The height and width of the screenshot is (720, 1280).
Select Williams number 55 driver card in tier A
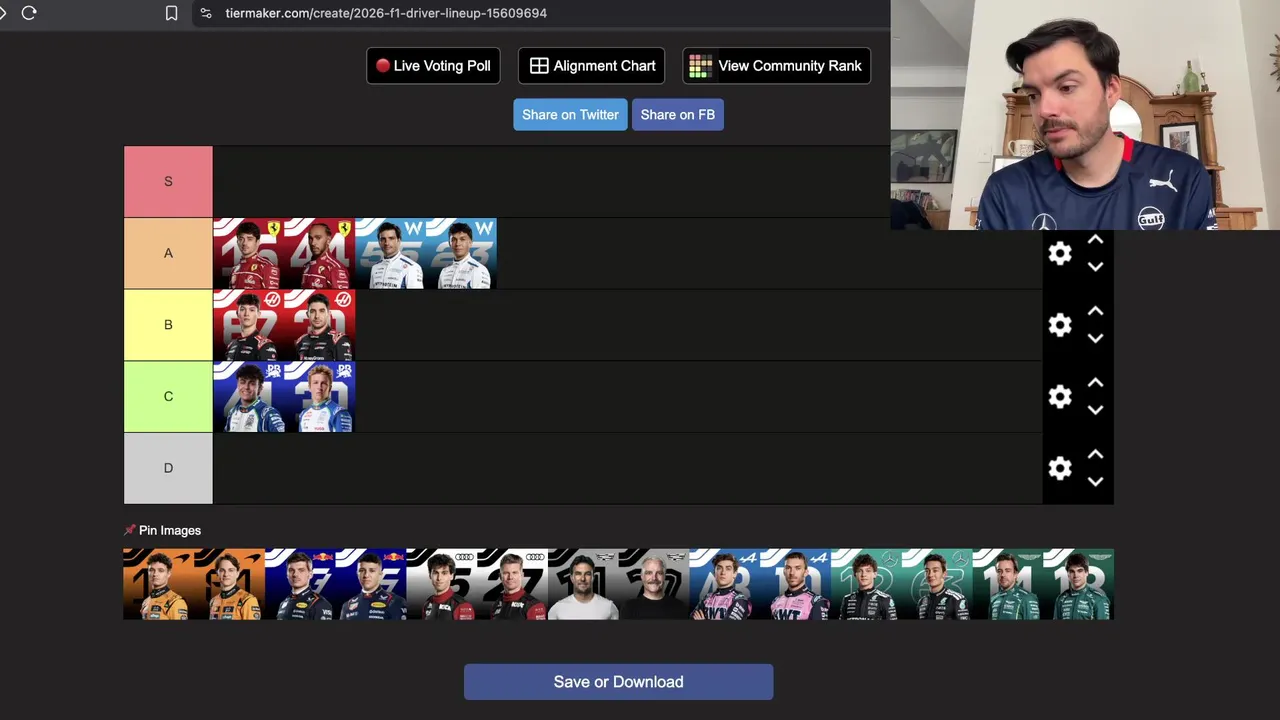click(x=390, y=254)
